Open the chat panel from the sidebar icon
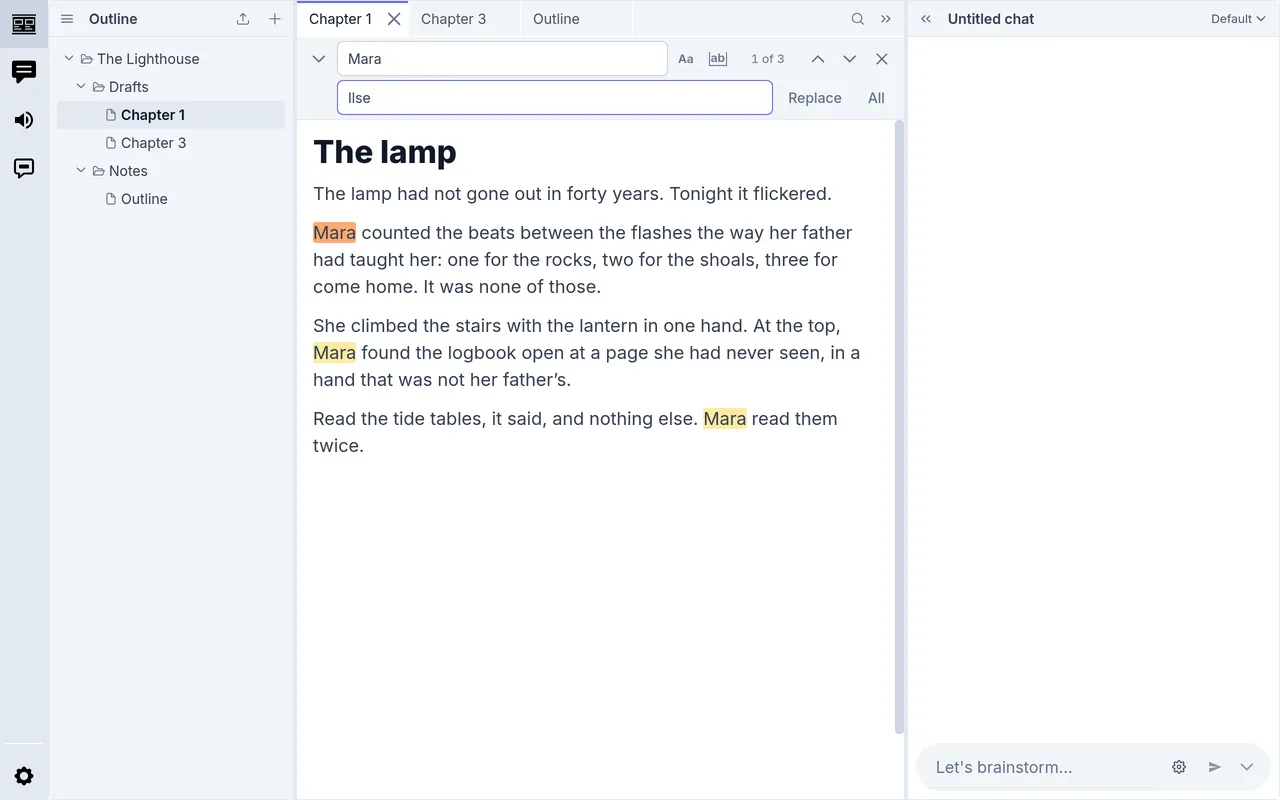 (x=24, y=72)
